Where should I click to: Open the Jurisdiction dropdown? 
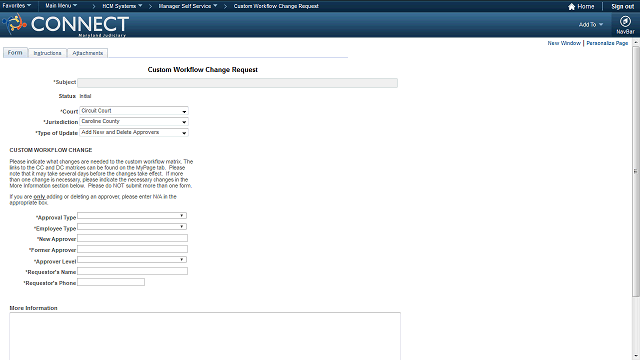tap(134, 122)
